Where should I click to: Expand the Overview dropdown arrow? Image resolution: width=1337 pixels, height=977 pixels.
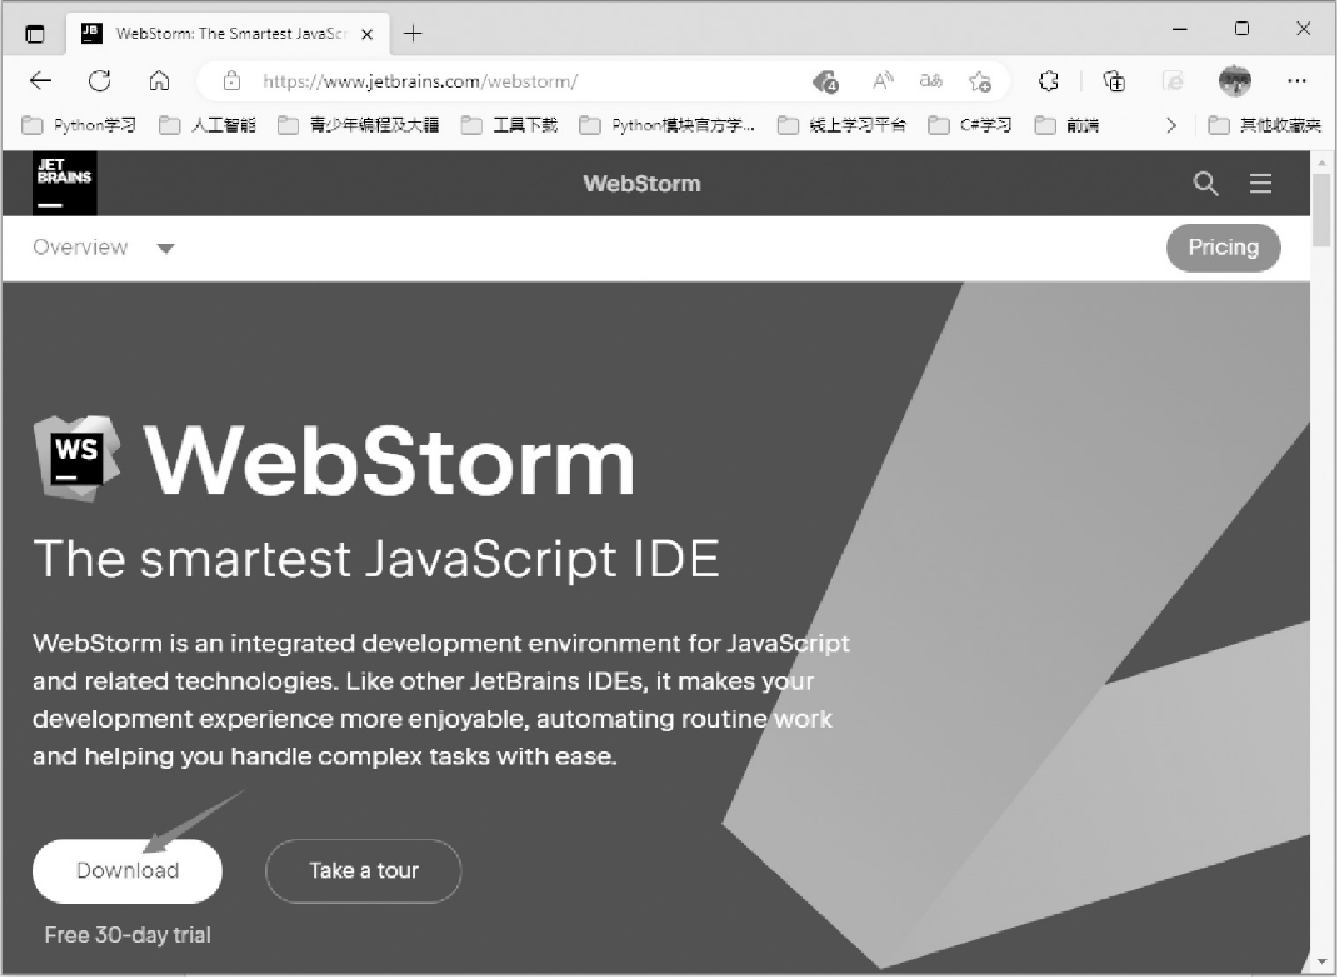[166, 249]
